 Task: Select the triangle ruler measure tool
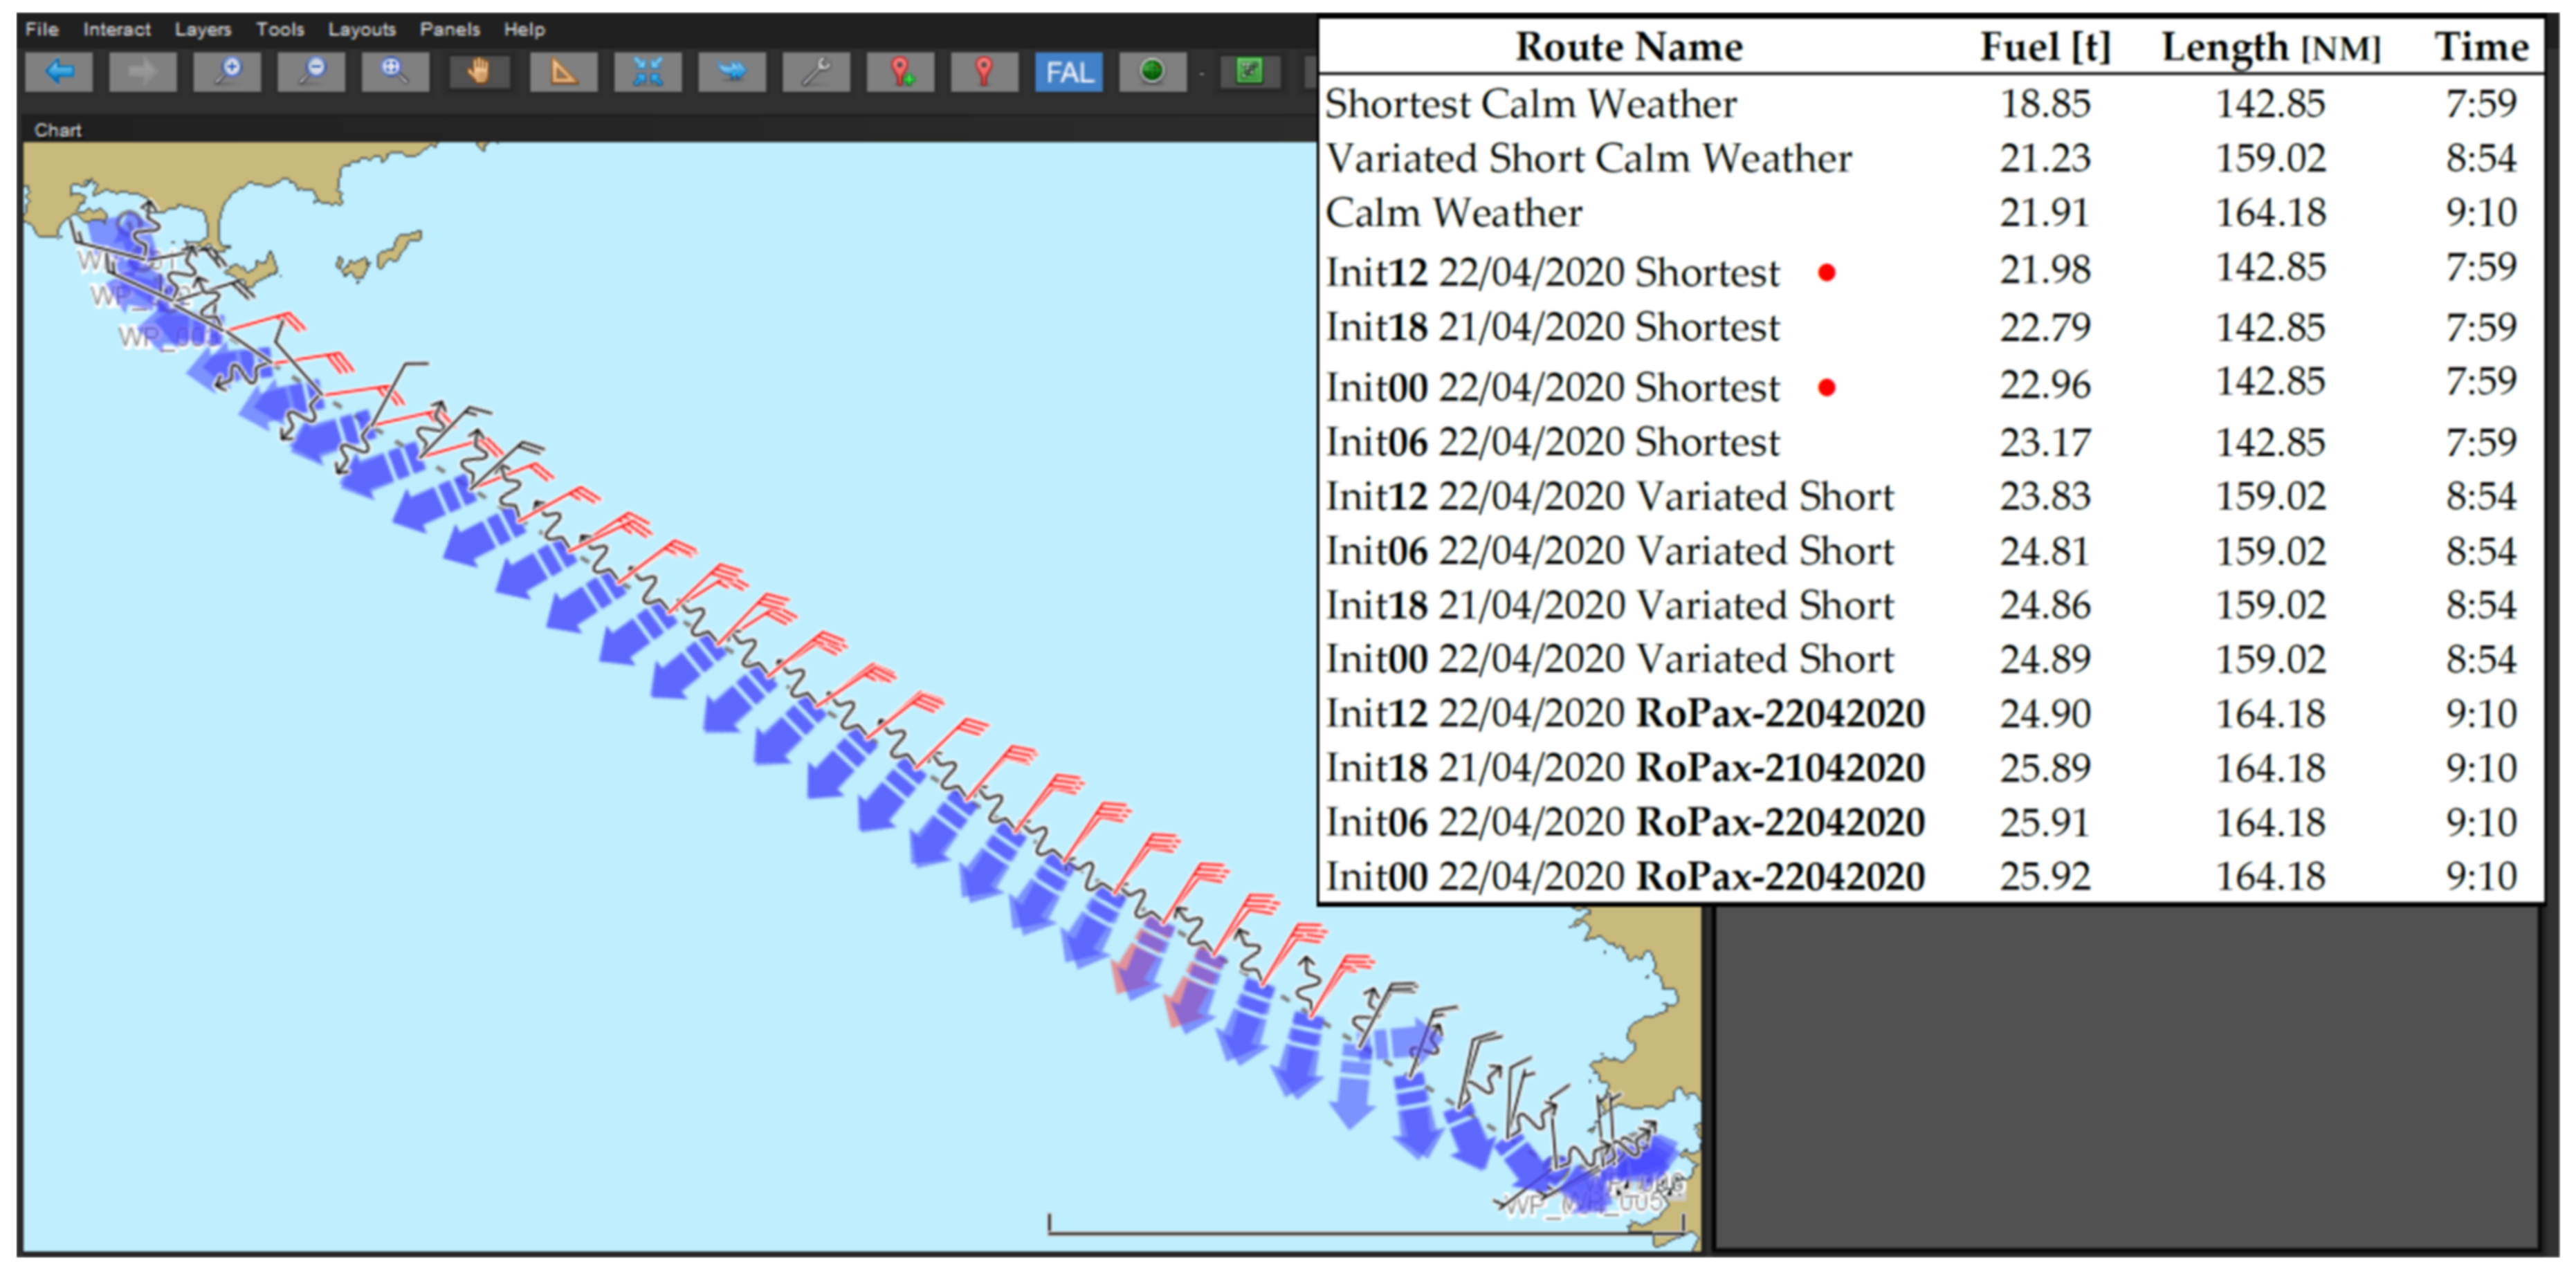tap(564, 72)
